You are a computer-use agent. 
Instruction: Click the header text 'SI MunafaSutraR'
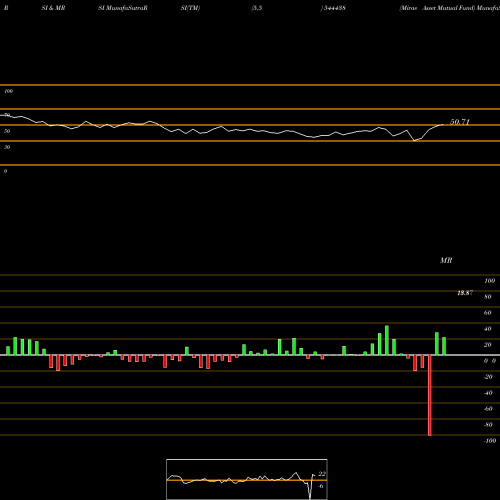(x=123, y=8)
